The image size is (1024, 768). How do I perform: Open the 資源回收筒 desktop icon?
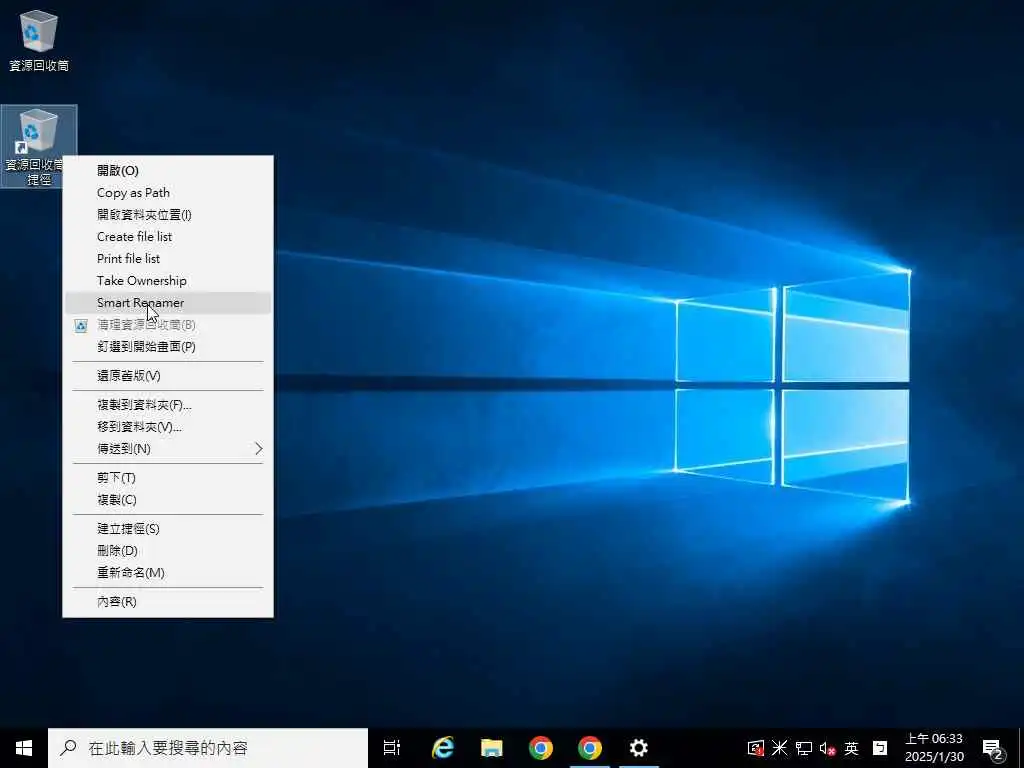39,39
